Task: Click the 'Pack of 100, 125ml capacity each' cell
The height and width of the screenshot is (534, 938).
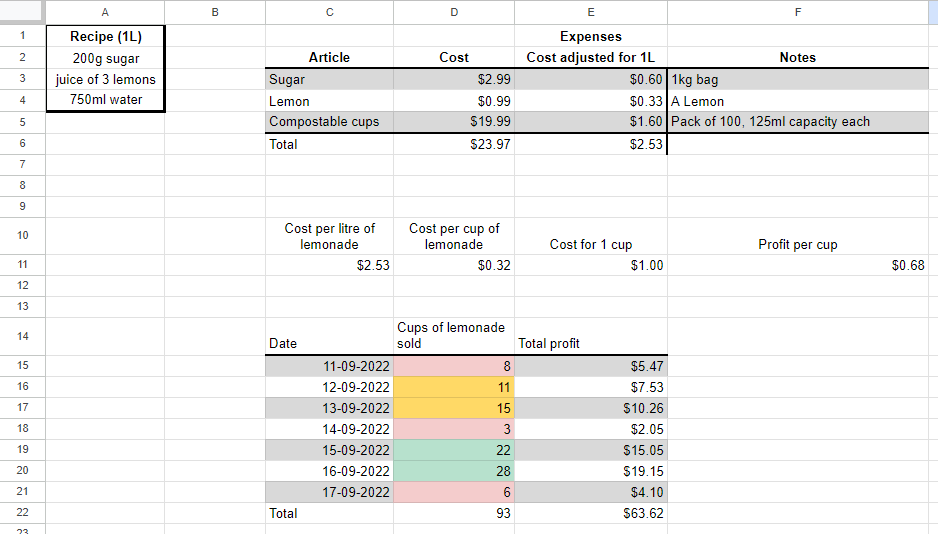Action: click(797, 122)
